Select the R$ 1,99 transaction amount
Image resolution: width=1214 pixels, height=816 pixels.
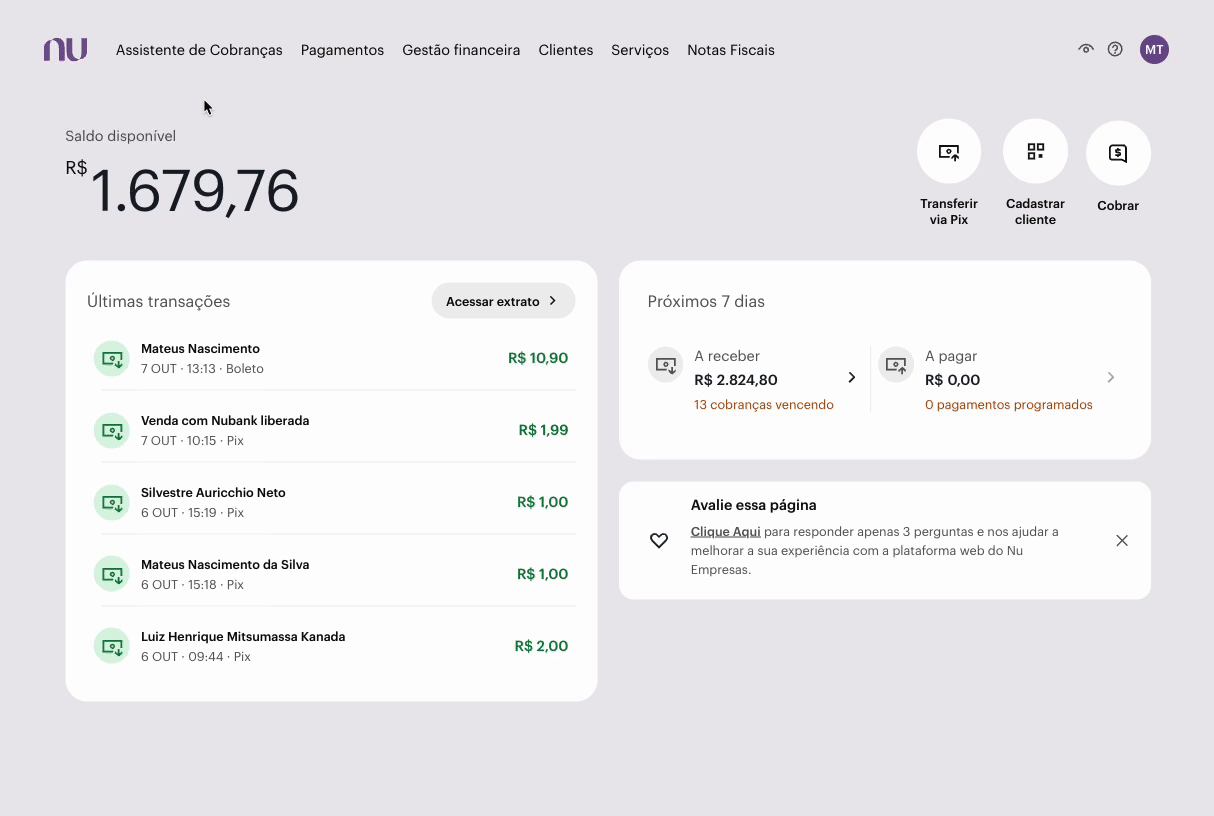tap(543, 430)
